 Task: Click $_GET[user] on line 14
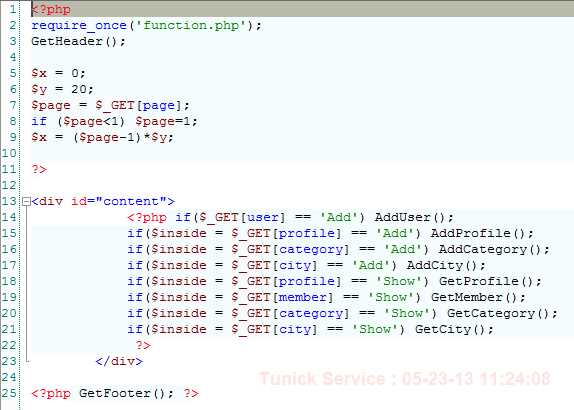(x=242, y=217)
